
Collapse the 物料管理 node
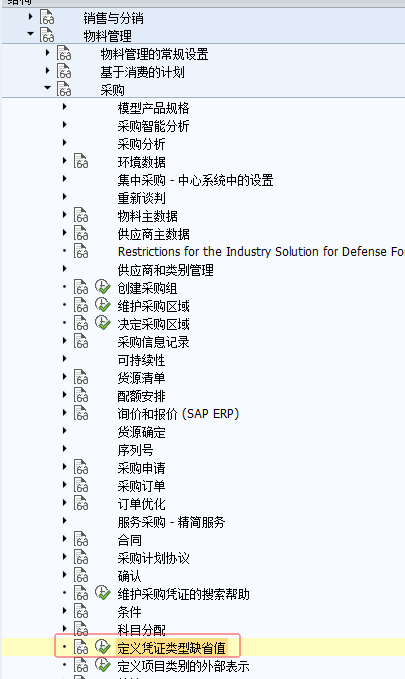[30, 33]
